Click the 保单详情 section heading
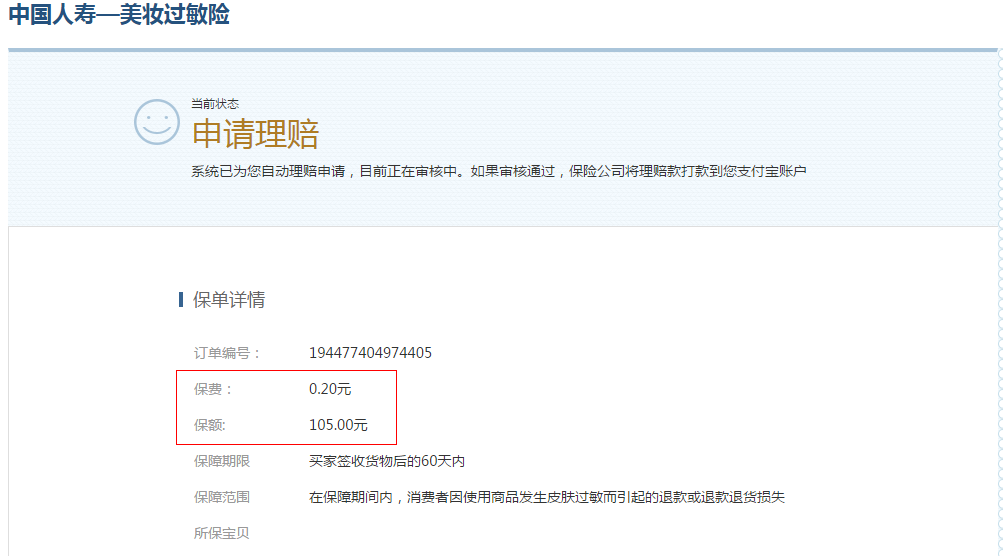The image size is (1006, 556). (x=229, y=299)
